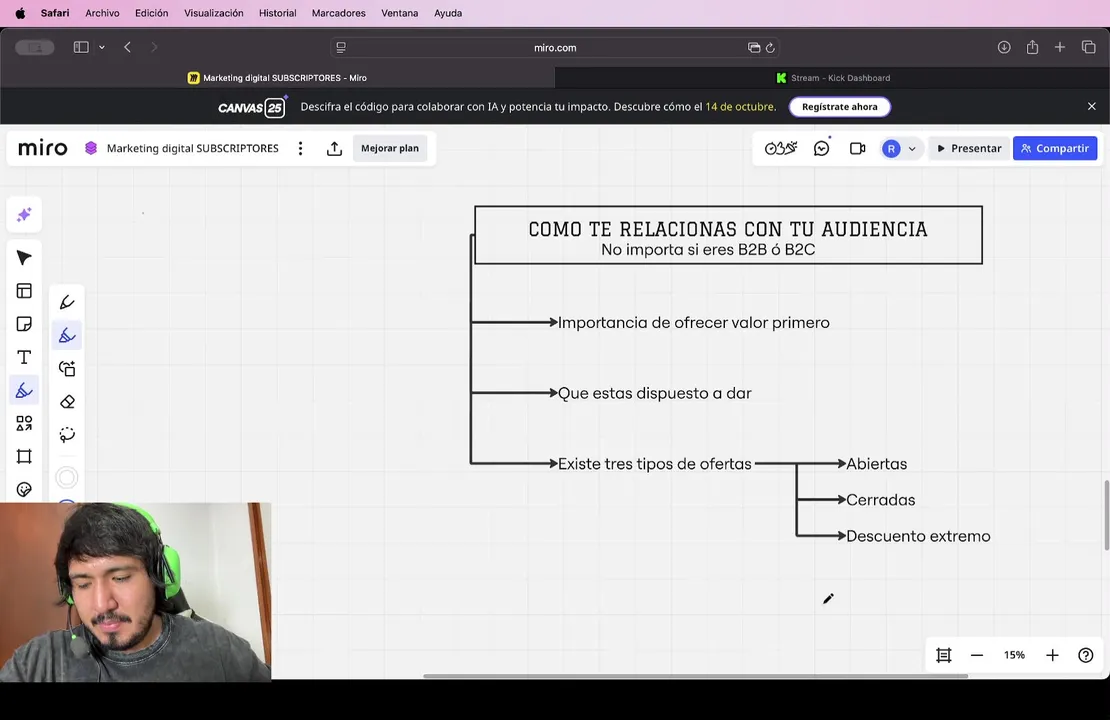The height and width of the screenshot is (720, 1110).
Task: Zoom in with plus button
Action: (x=1052, y=656)
